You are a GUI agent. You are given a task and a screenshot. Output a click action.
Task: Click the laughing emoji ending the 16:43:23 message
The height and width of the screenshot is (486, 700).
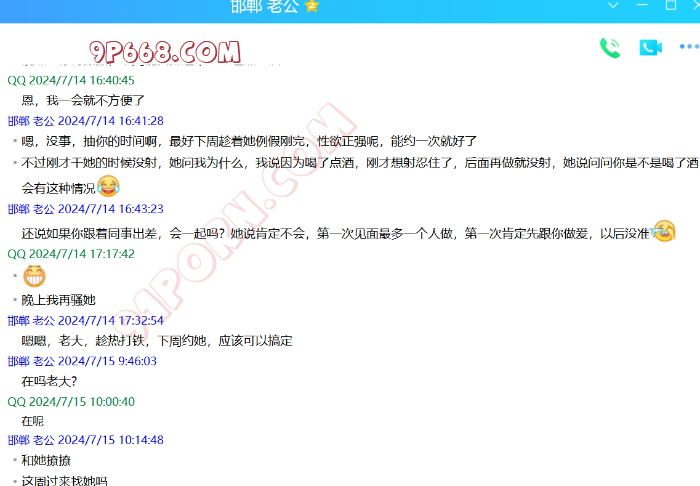pyautogui.click(x=663, y=231)
